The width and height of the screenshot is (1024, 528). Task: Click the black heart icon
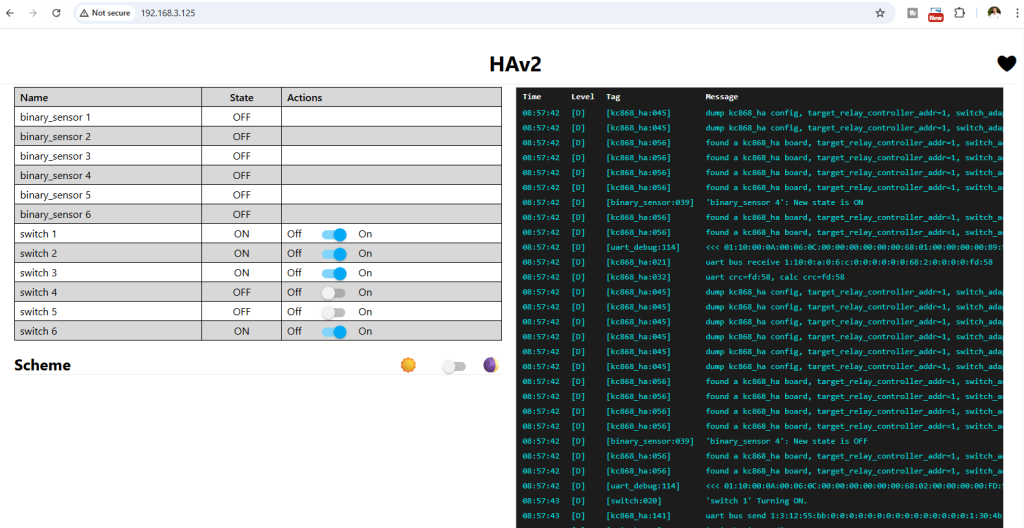click(1006, 64)
